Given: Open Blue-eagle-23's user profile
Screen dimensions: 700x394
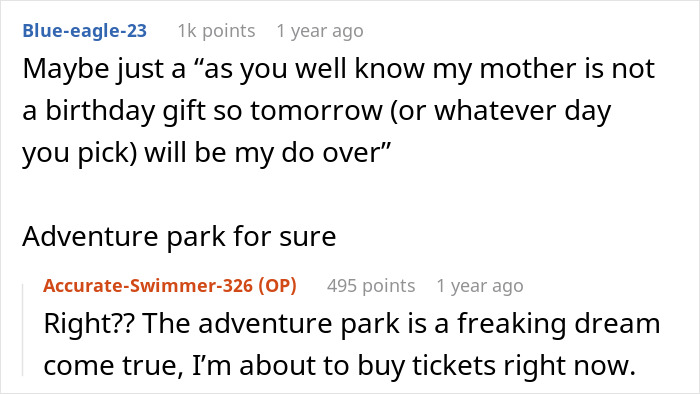Looking at the screenshot, I should click(84, 31).
